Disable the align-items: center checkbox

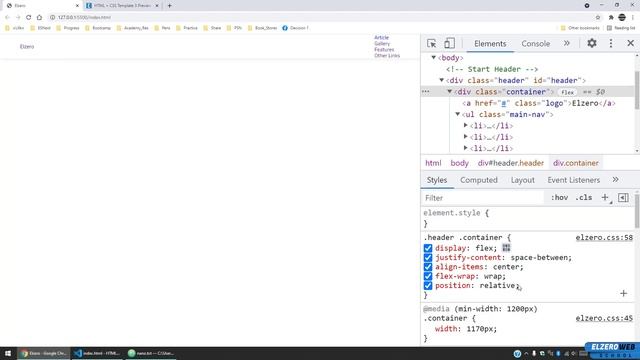coord(428,267)
